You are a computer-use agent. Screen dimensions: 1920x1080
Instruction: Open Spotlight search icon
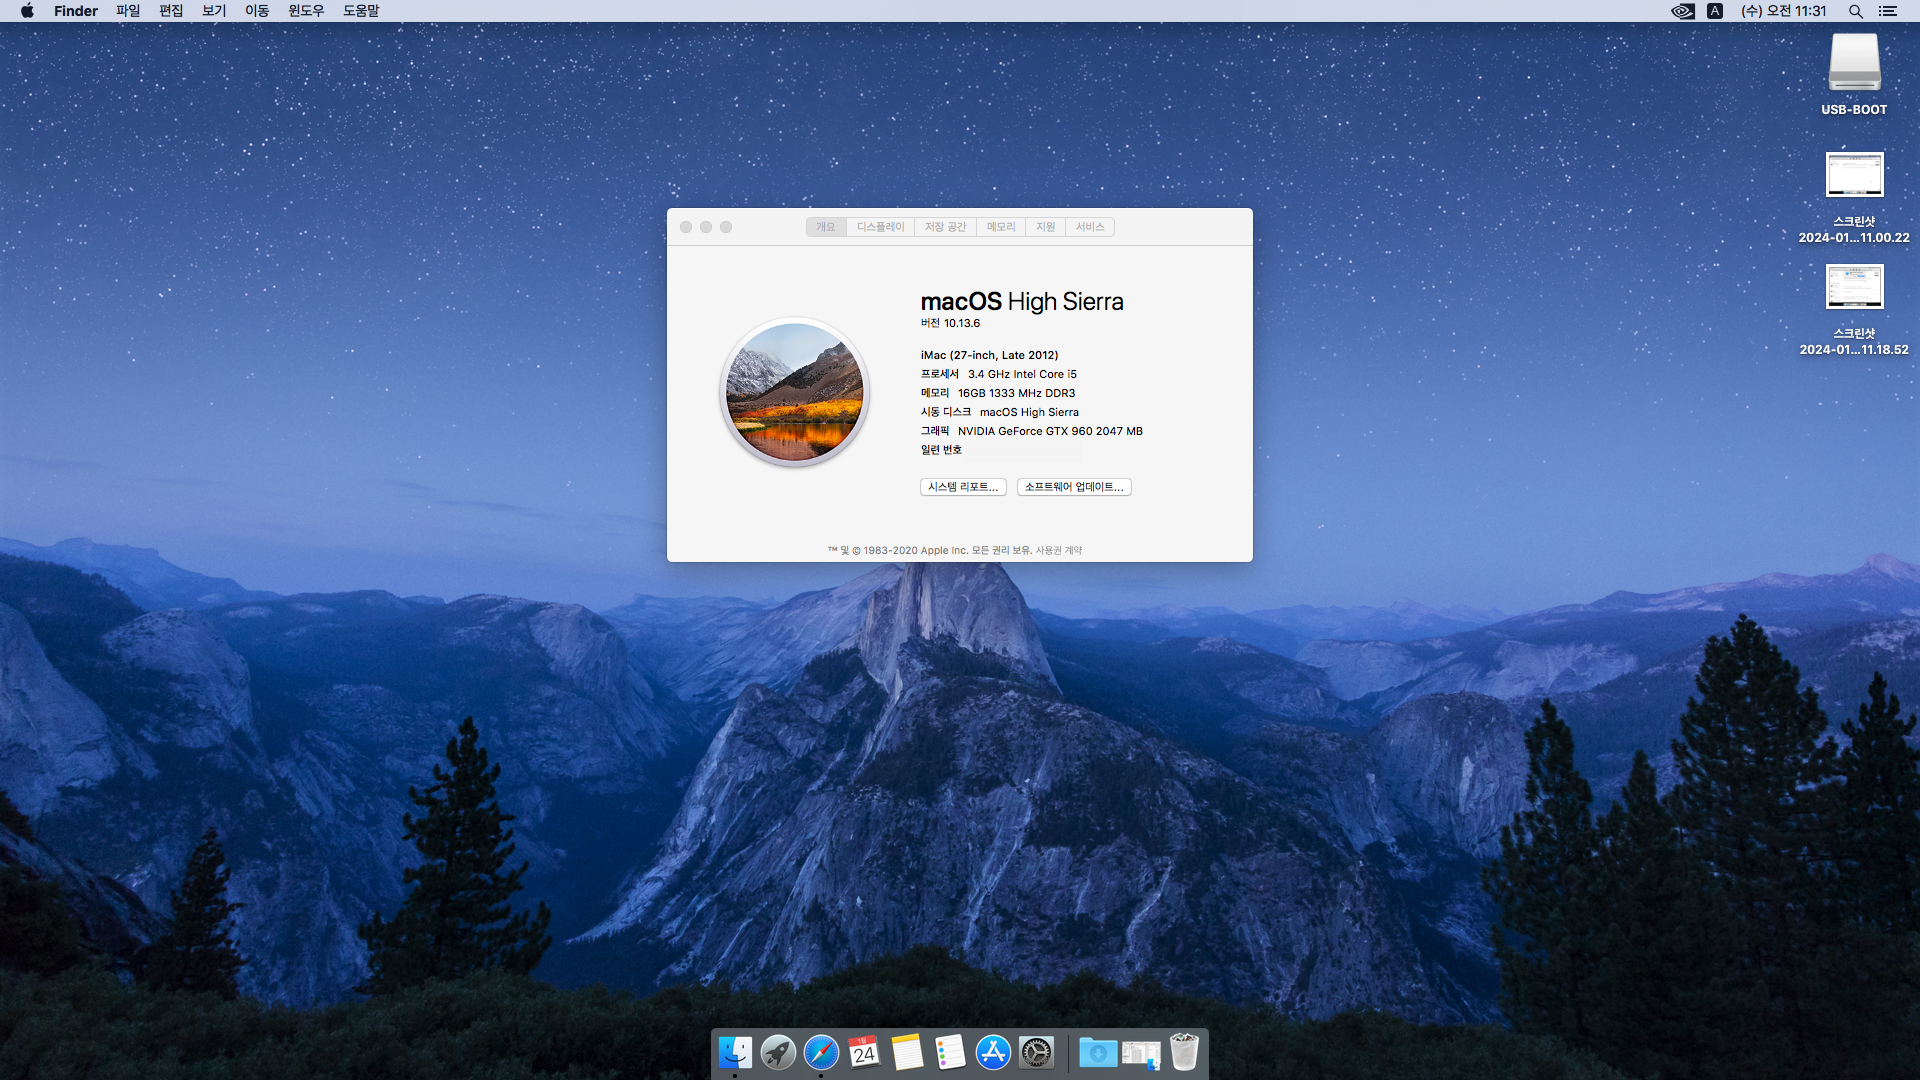1855,11
